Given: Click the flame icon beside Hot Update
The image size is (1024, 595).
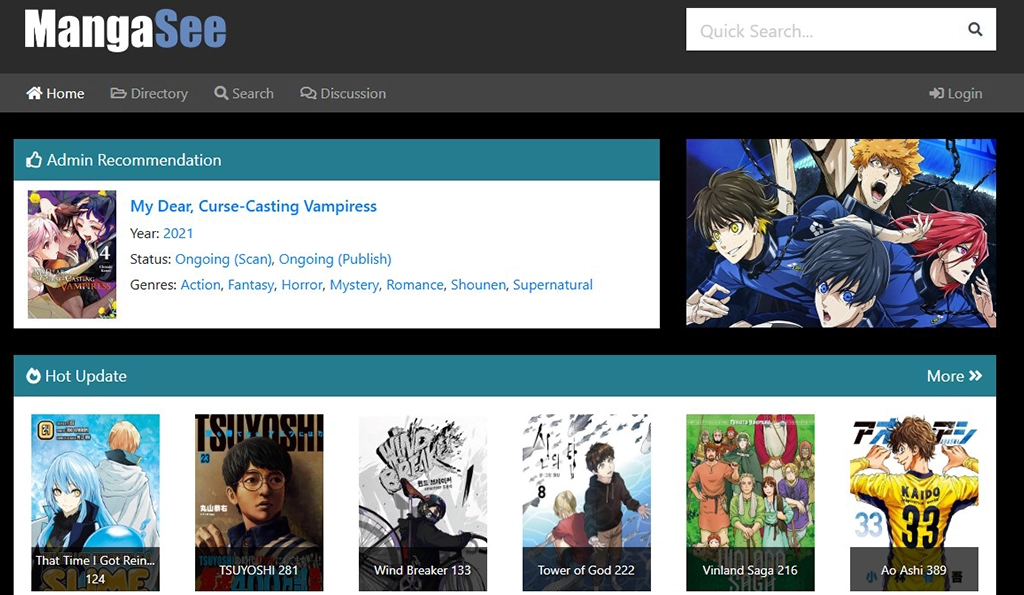Looking at the screenshot, I should click(34, 376).
